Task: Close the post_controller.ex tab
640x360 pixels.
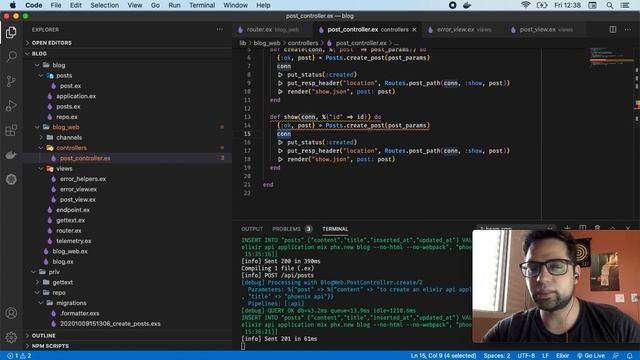Action: click(x=414, y=30)
